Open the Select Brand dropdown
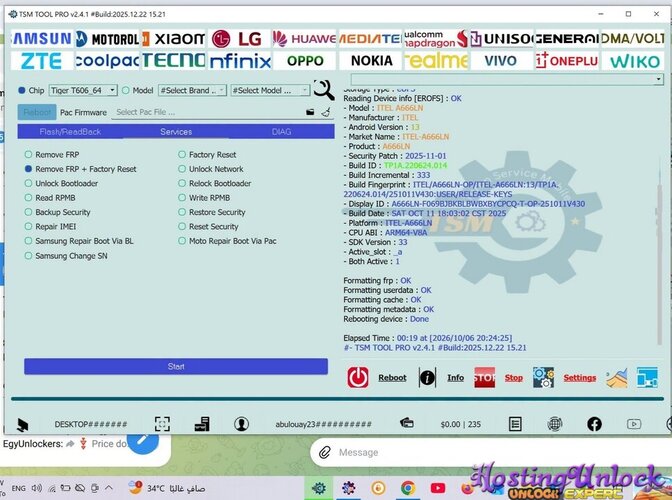This screenshot has height=500, width=672. coord(192,90)
